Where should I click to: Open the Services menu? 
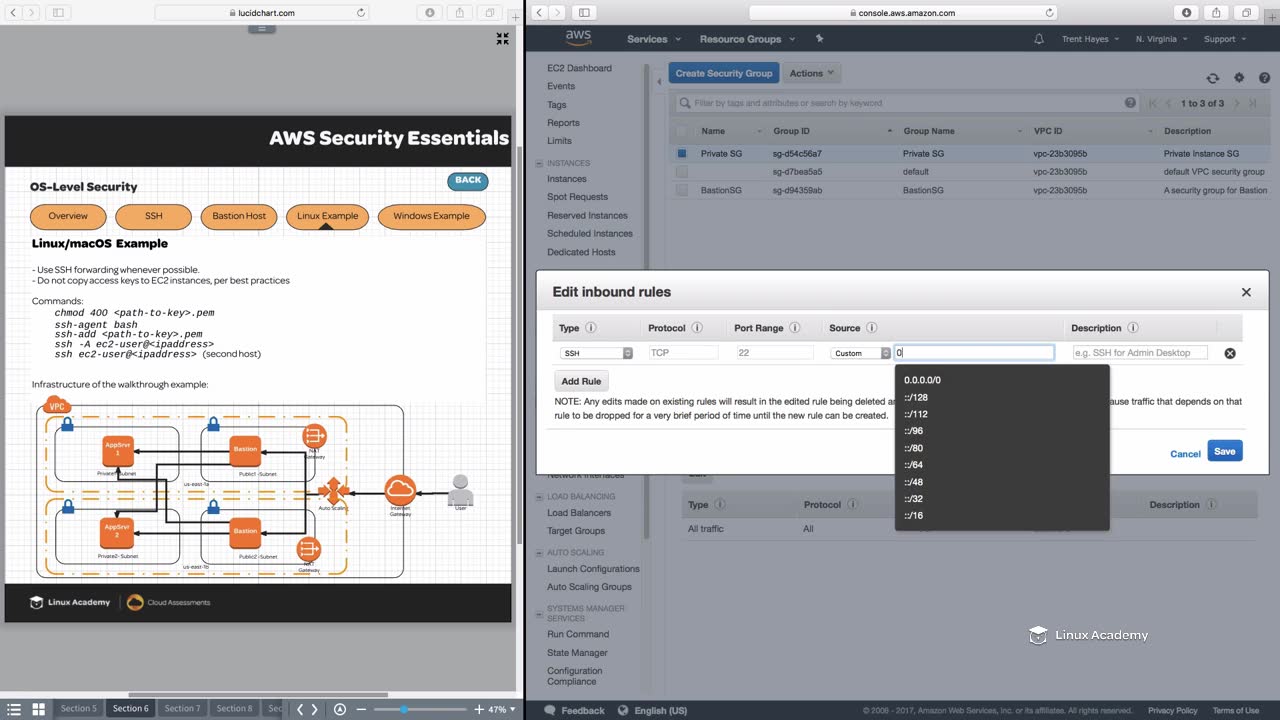(x=653, y=39)
